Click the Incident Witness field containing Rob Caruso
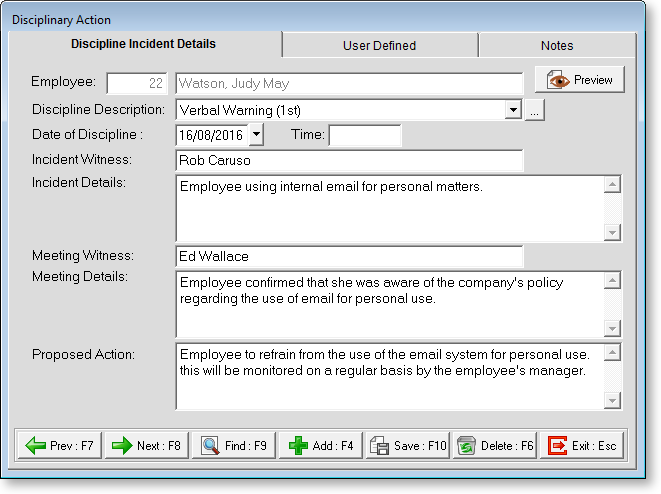 [x=348, y=160]
